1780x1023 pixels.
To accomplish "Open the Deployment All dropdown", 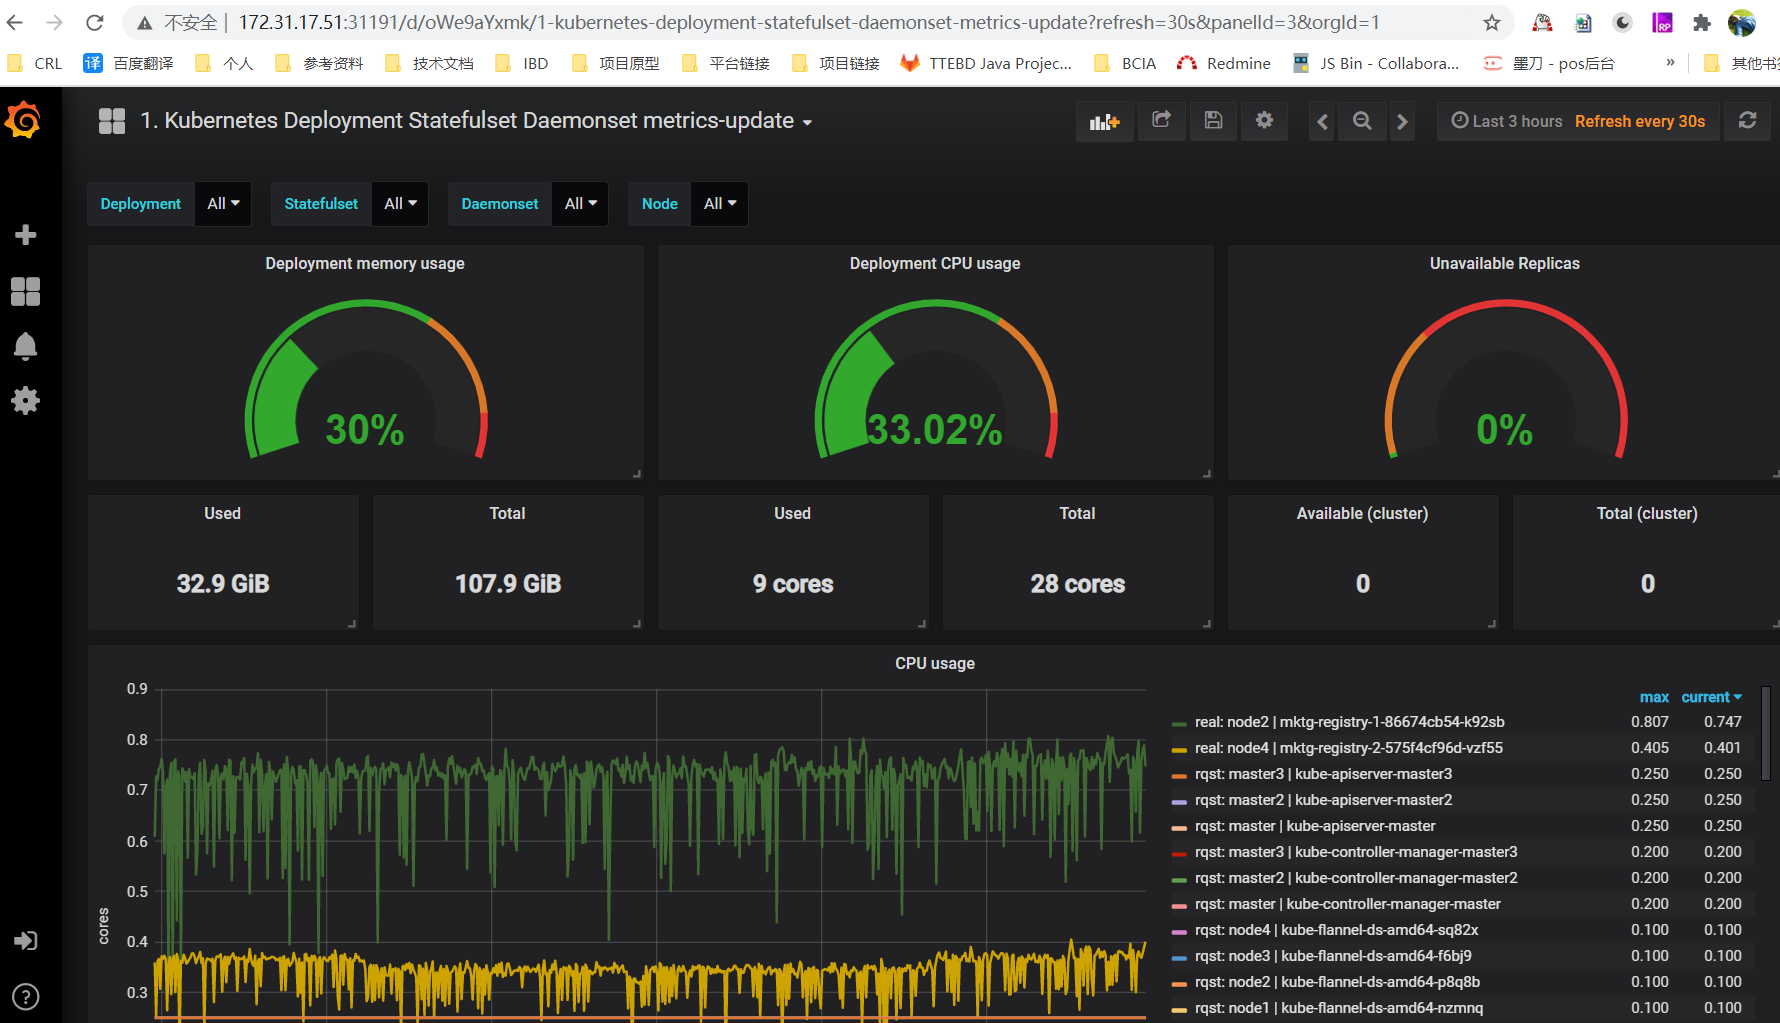I will click(222, 203).
